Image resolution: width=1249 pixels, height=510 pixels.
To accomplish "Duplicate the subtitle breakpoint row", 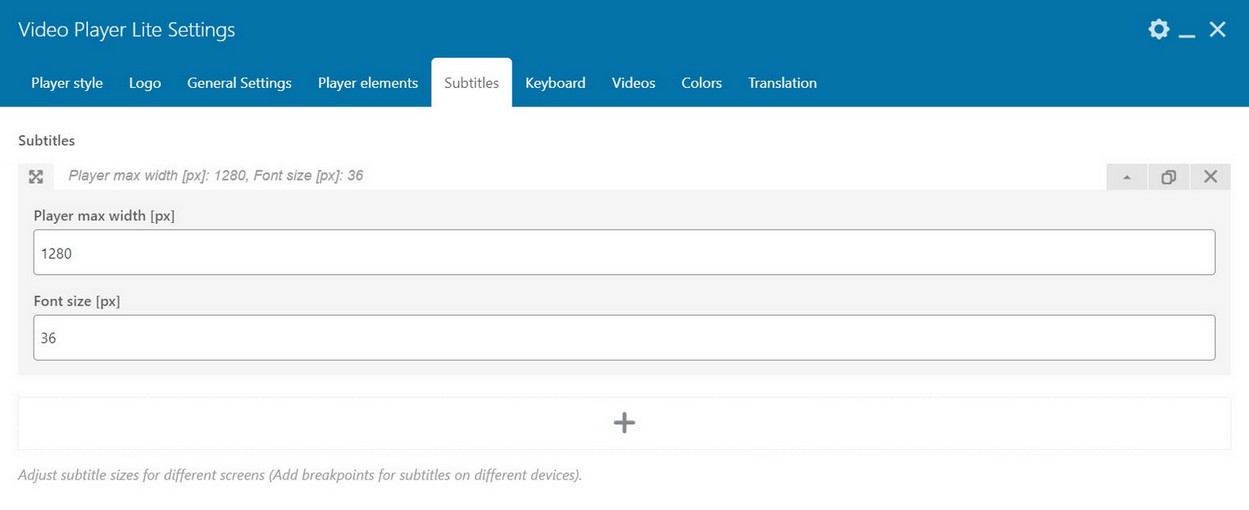I will tap(1168, 177).
